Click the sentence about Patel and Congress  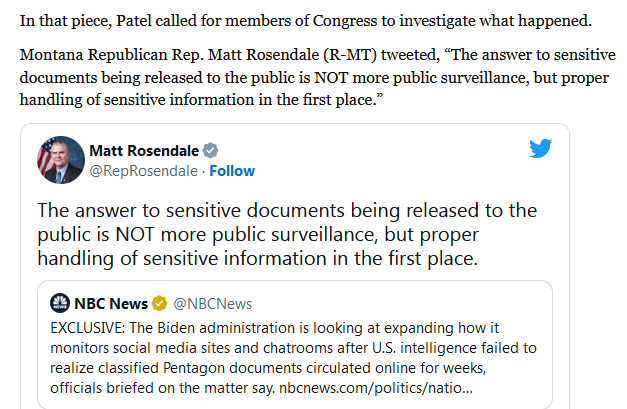pos(306,21)
